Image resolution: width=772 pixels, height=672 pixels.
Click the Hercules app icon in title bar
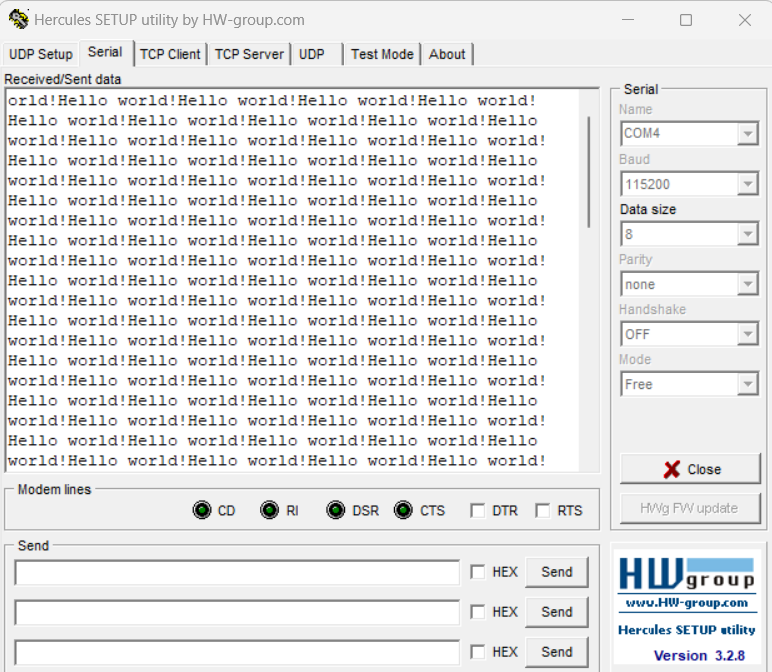pos(18,20)
